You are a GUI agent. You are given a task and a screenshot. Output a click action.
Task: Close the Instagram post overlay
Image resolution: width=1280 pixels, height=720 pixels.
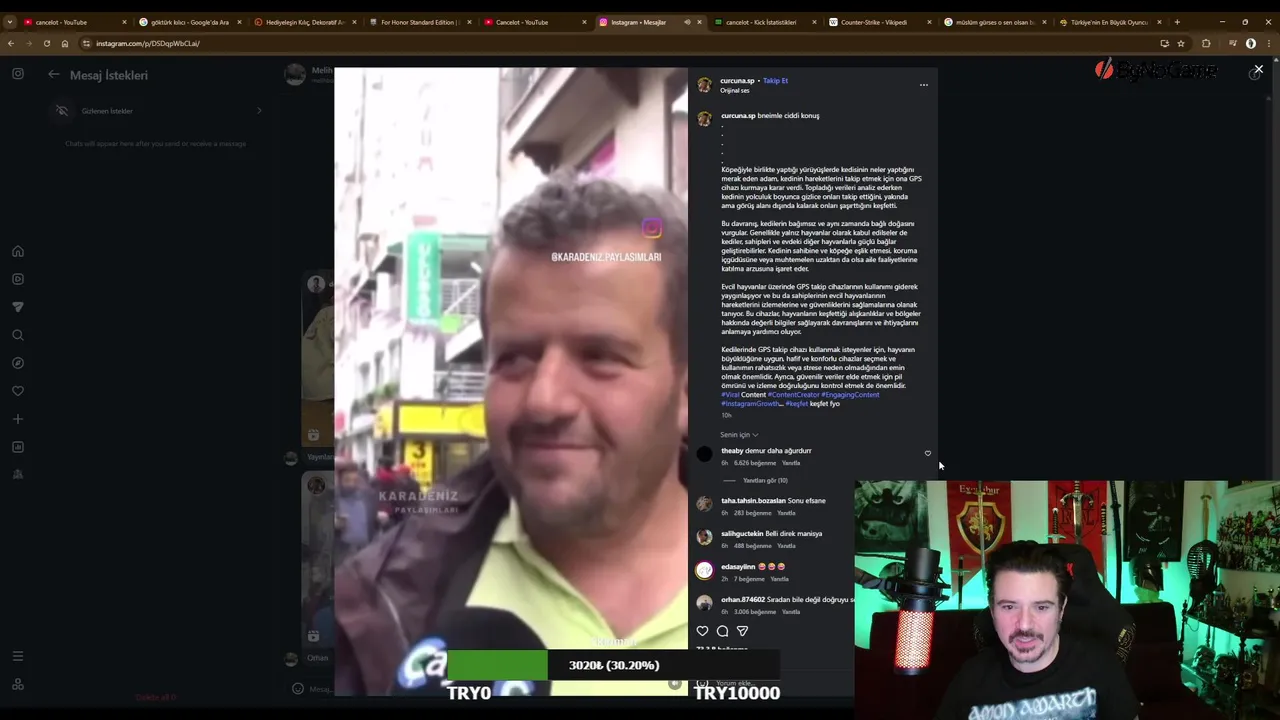(1258, 69)
